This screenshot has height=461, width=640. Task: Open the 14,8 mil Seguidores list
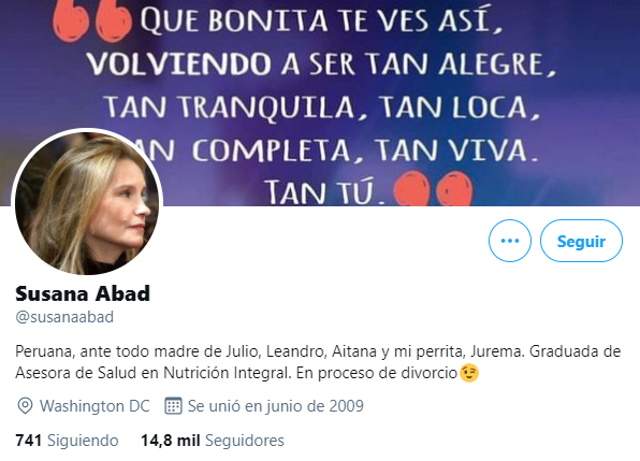point(212,441)
